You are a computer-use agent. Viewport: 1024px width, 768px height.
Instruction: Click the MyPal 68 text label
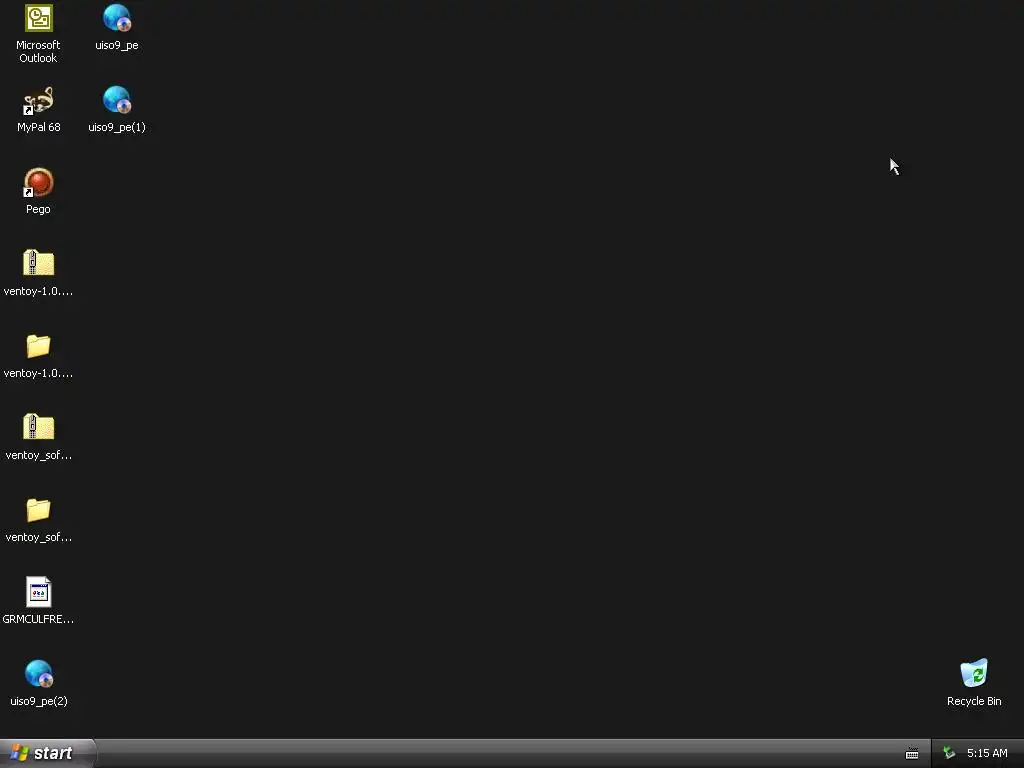(x=39, y=127)
